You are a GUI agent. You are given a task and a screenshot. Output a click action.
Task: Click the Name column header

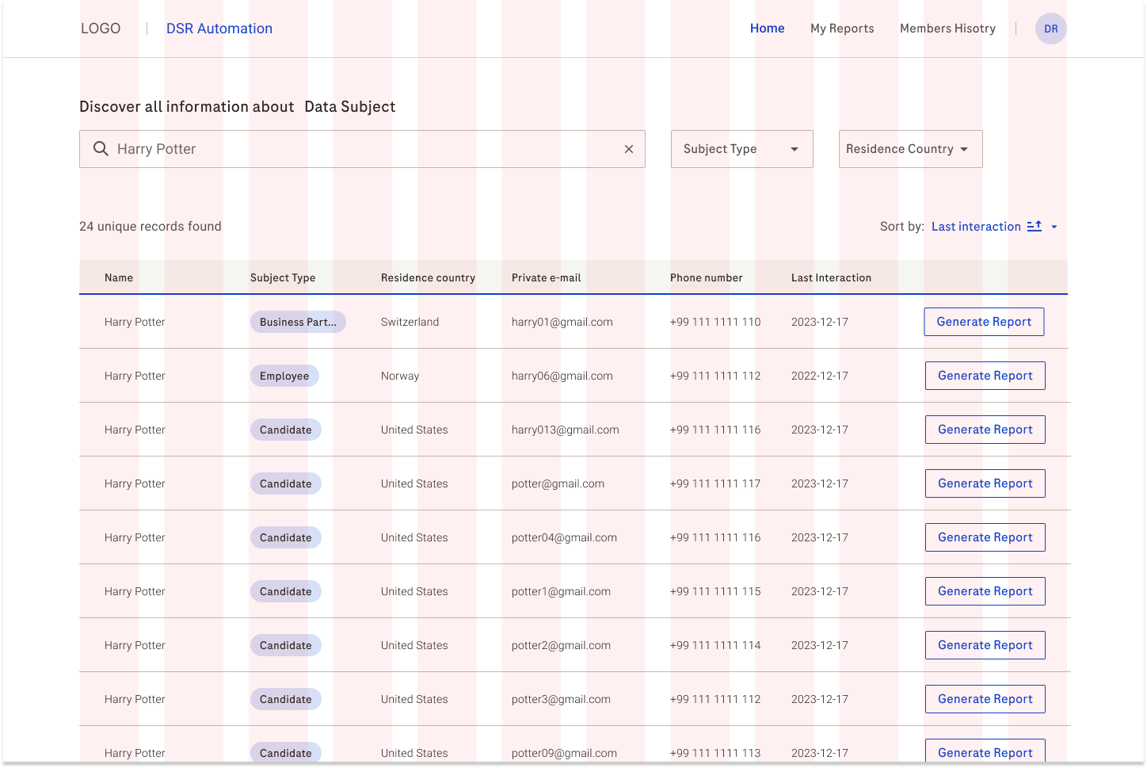pos(119,278)
